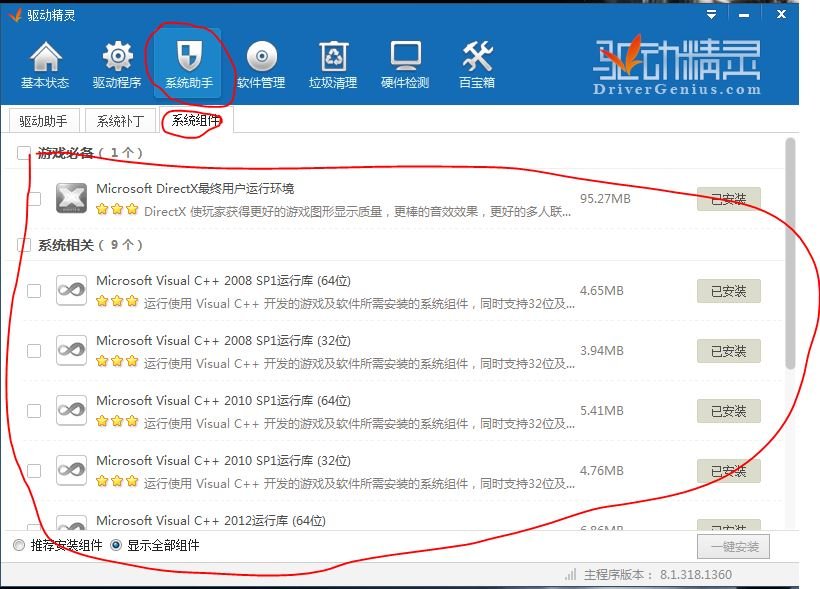Click 已安装 button next to DirectX

(x=728, y=198)
